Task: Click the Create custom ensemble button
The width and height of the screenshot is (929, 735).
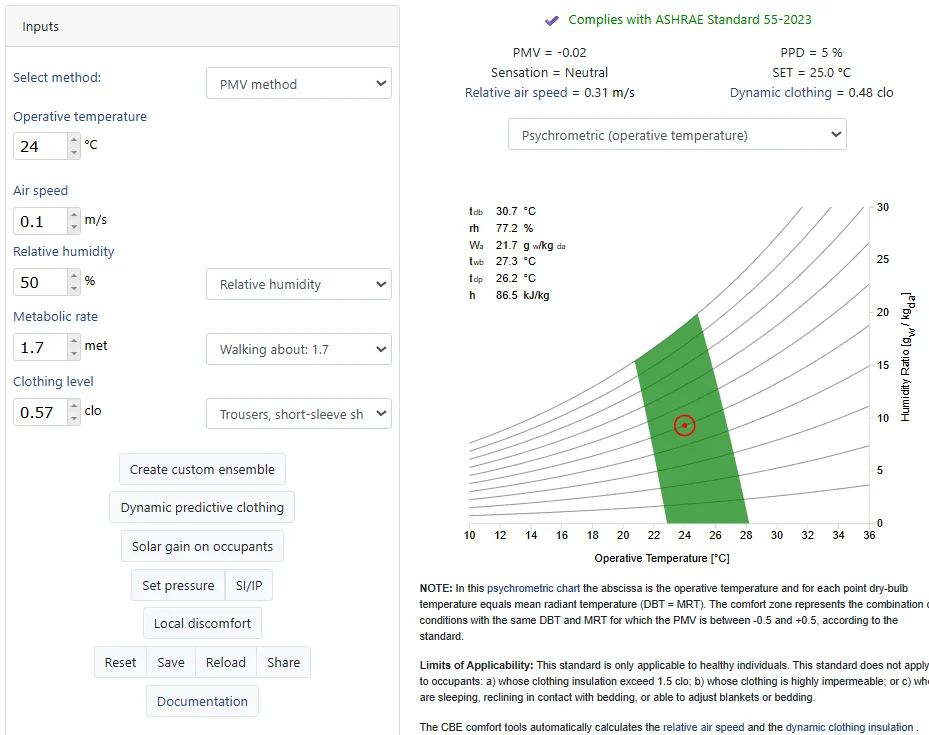Action: 202,469
